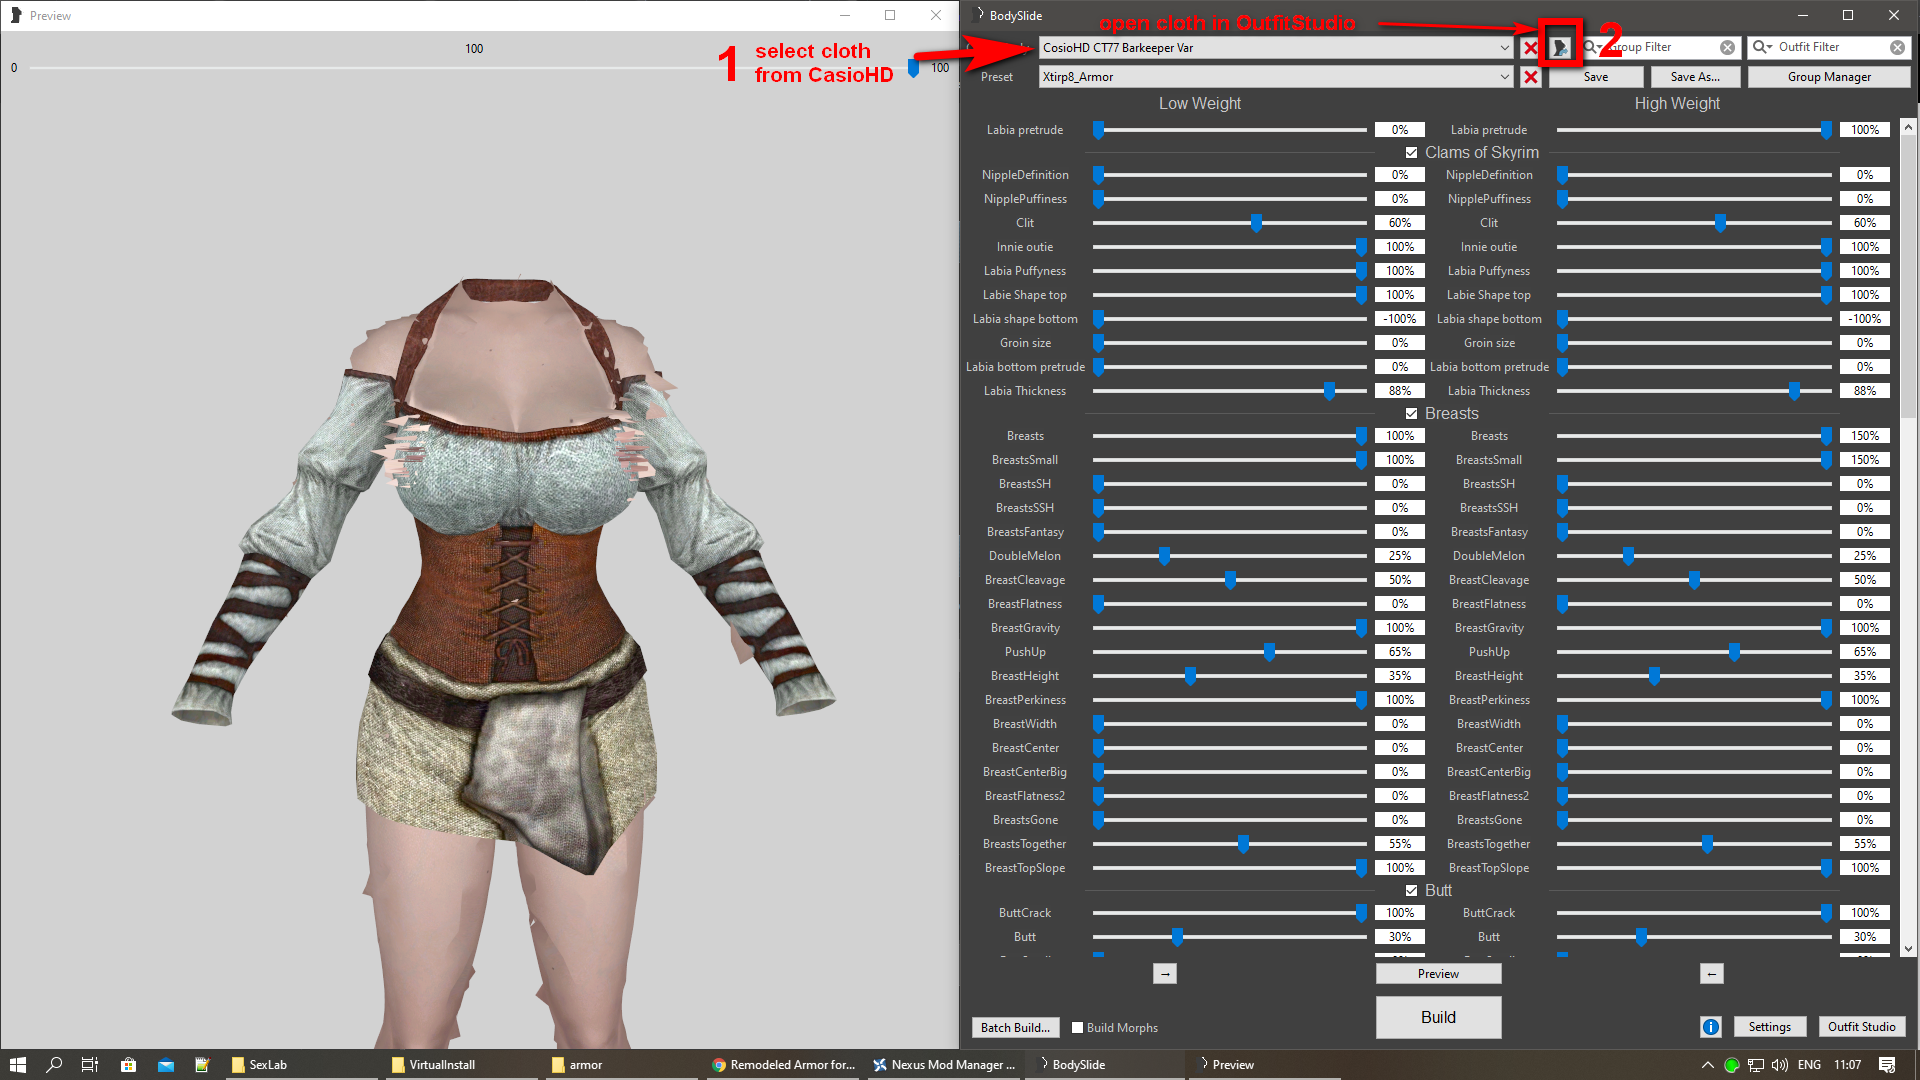Screen dimensions: 1920x1080
Task: Copy high weight values to low weight arrow
Action: click(1712, 974)
